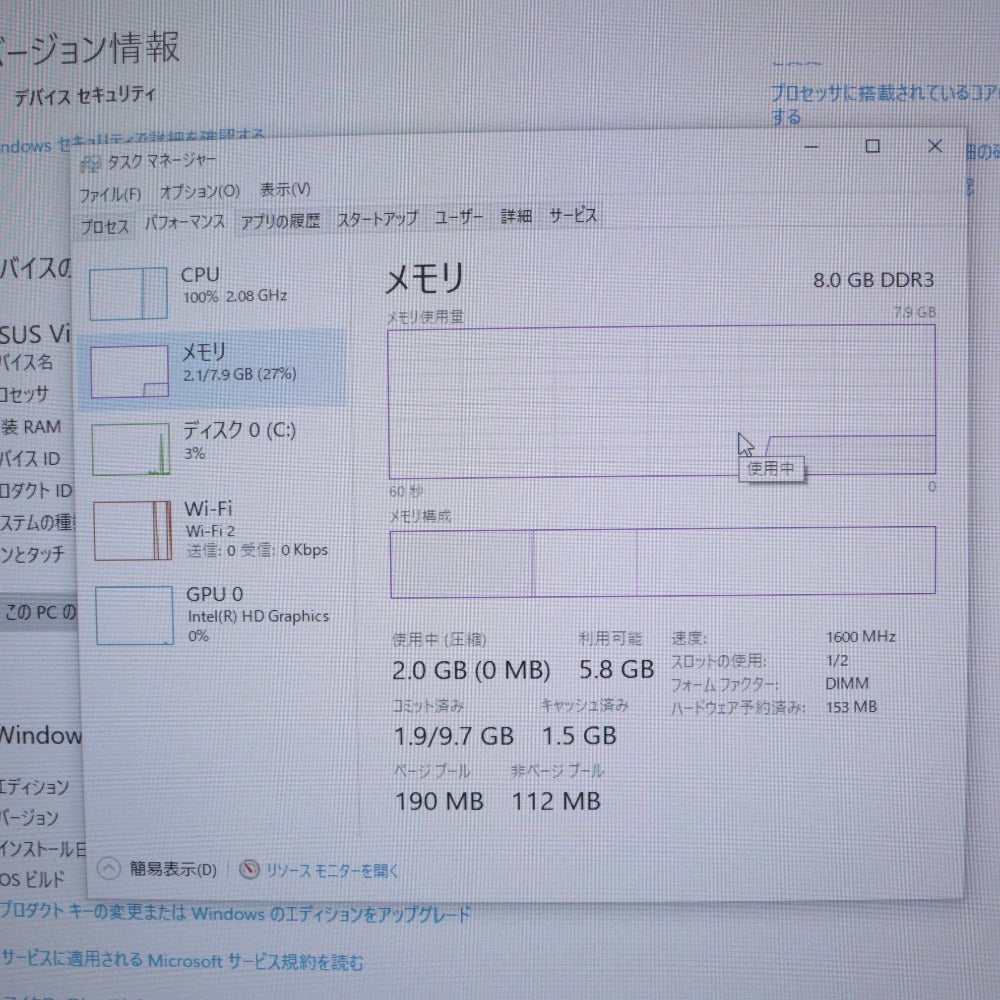This screenshot has height=1000, width=1000.
Task: Switch to the プロセス tab
Action: click(105, 226)
